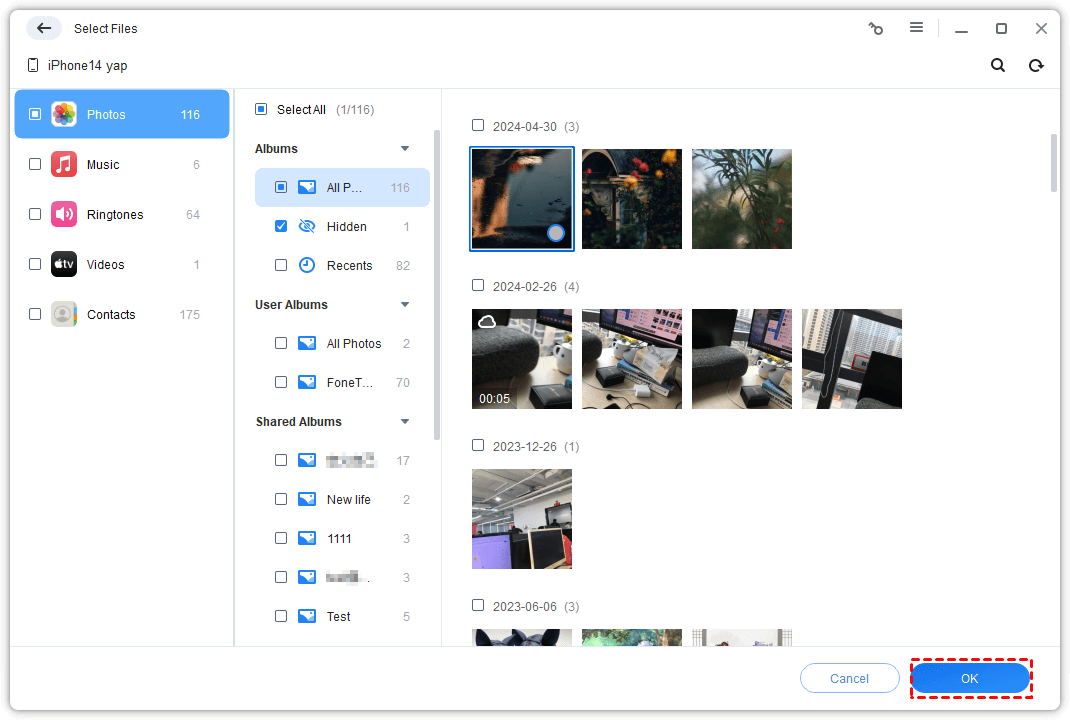Click the back arrow button
This screenshot has width=1070, height=720.
[x=44, y=28]
